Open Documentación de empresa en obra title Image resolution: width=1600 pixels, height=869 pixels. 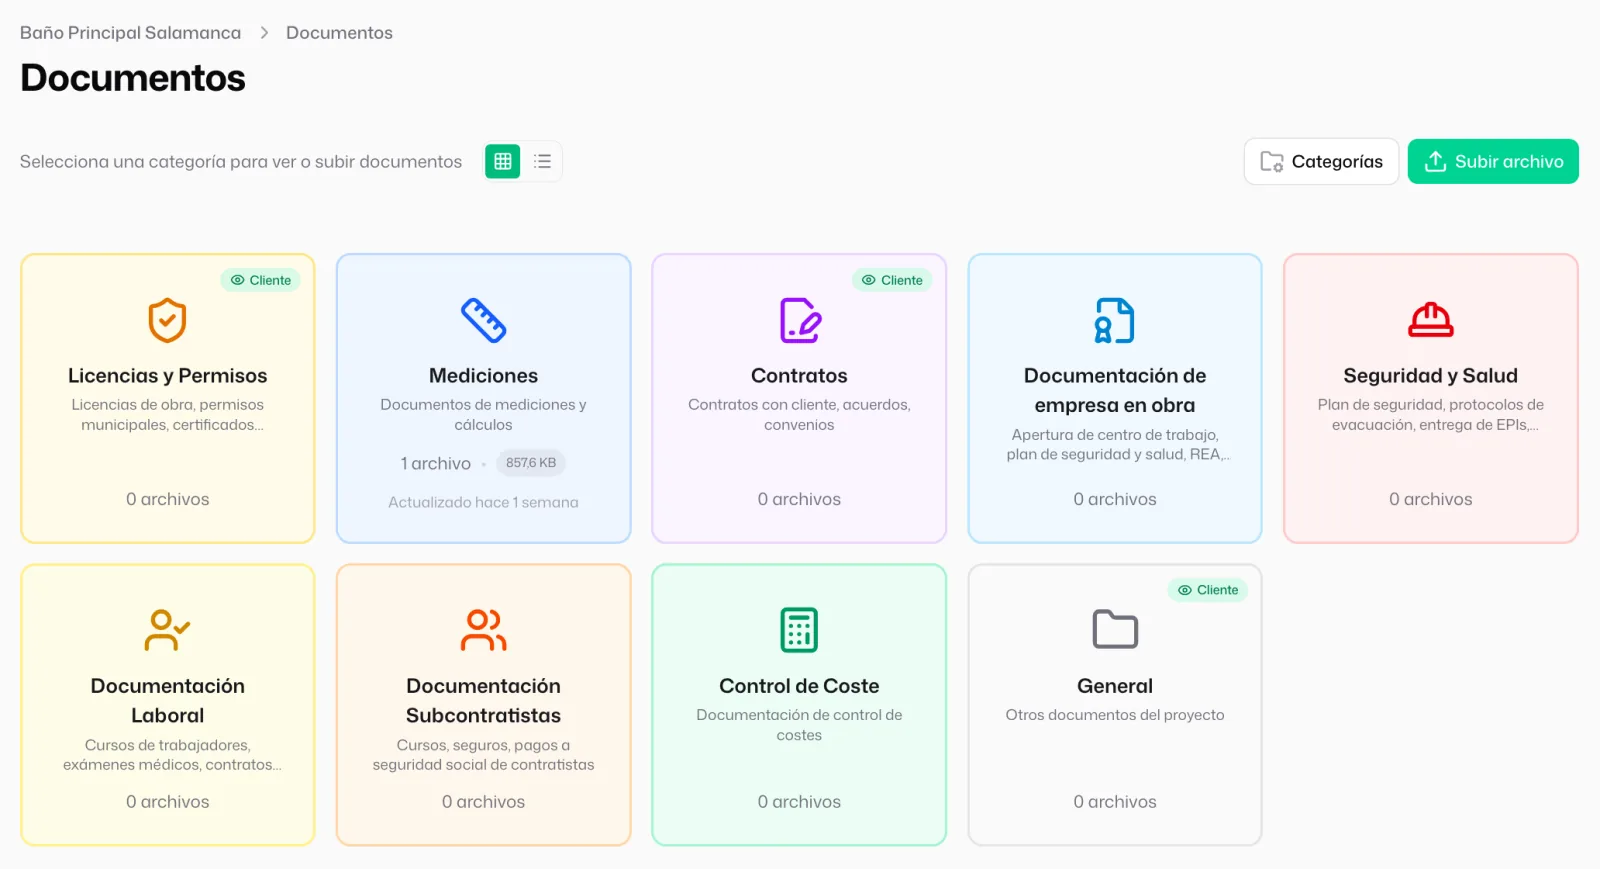[x=1115, y=390]
